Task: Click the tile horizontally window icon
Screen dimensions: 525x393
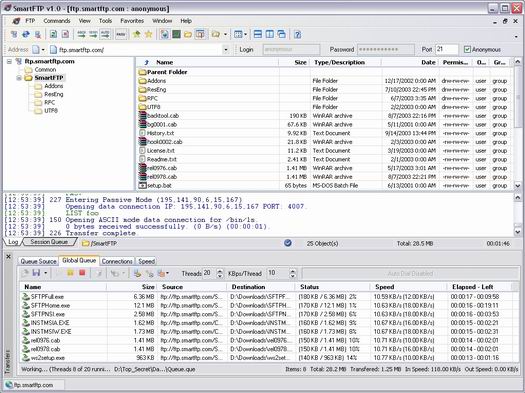Action: coord(257,34)
